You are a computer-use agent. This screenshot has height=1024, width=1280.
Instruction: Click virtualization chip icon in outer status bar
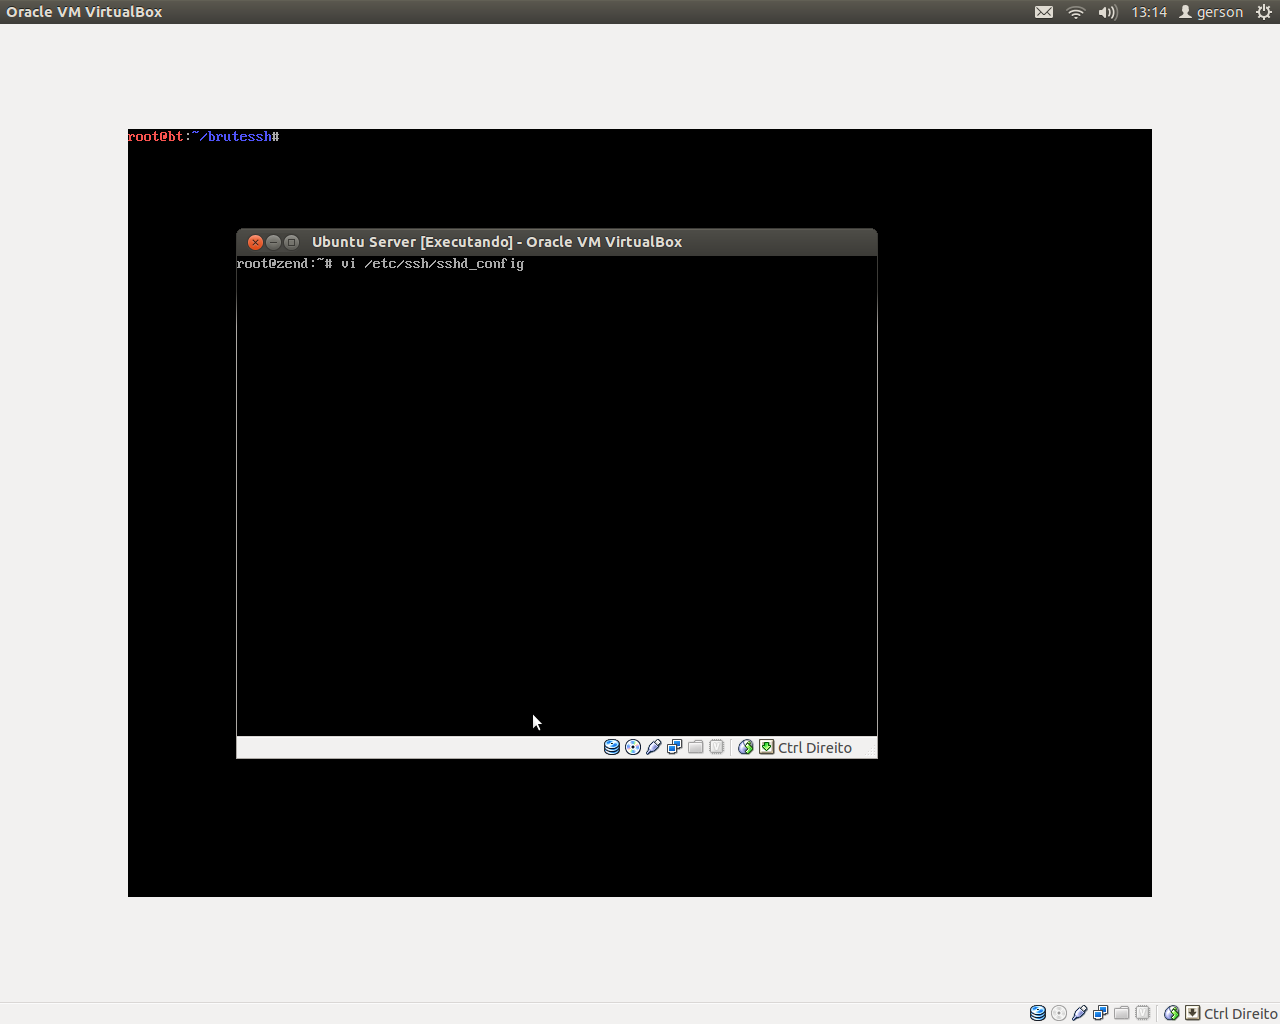tap(1143, 1013)
